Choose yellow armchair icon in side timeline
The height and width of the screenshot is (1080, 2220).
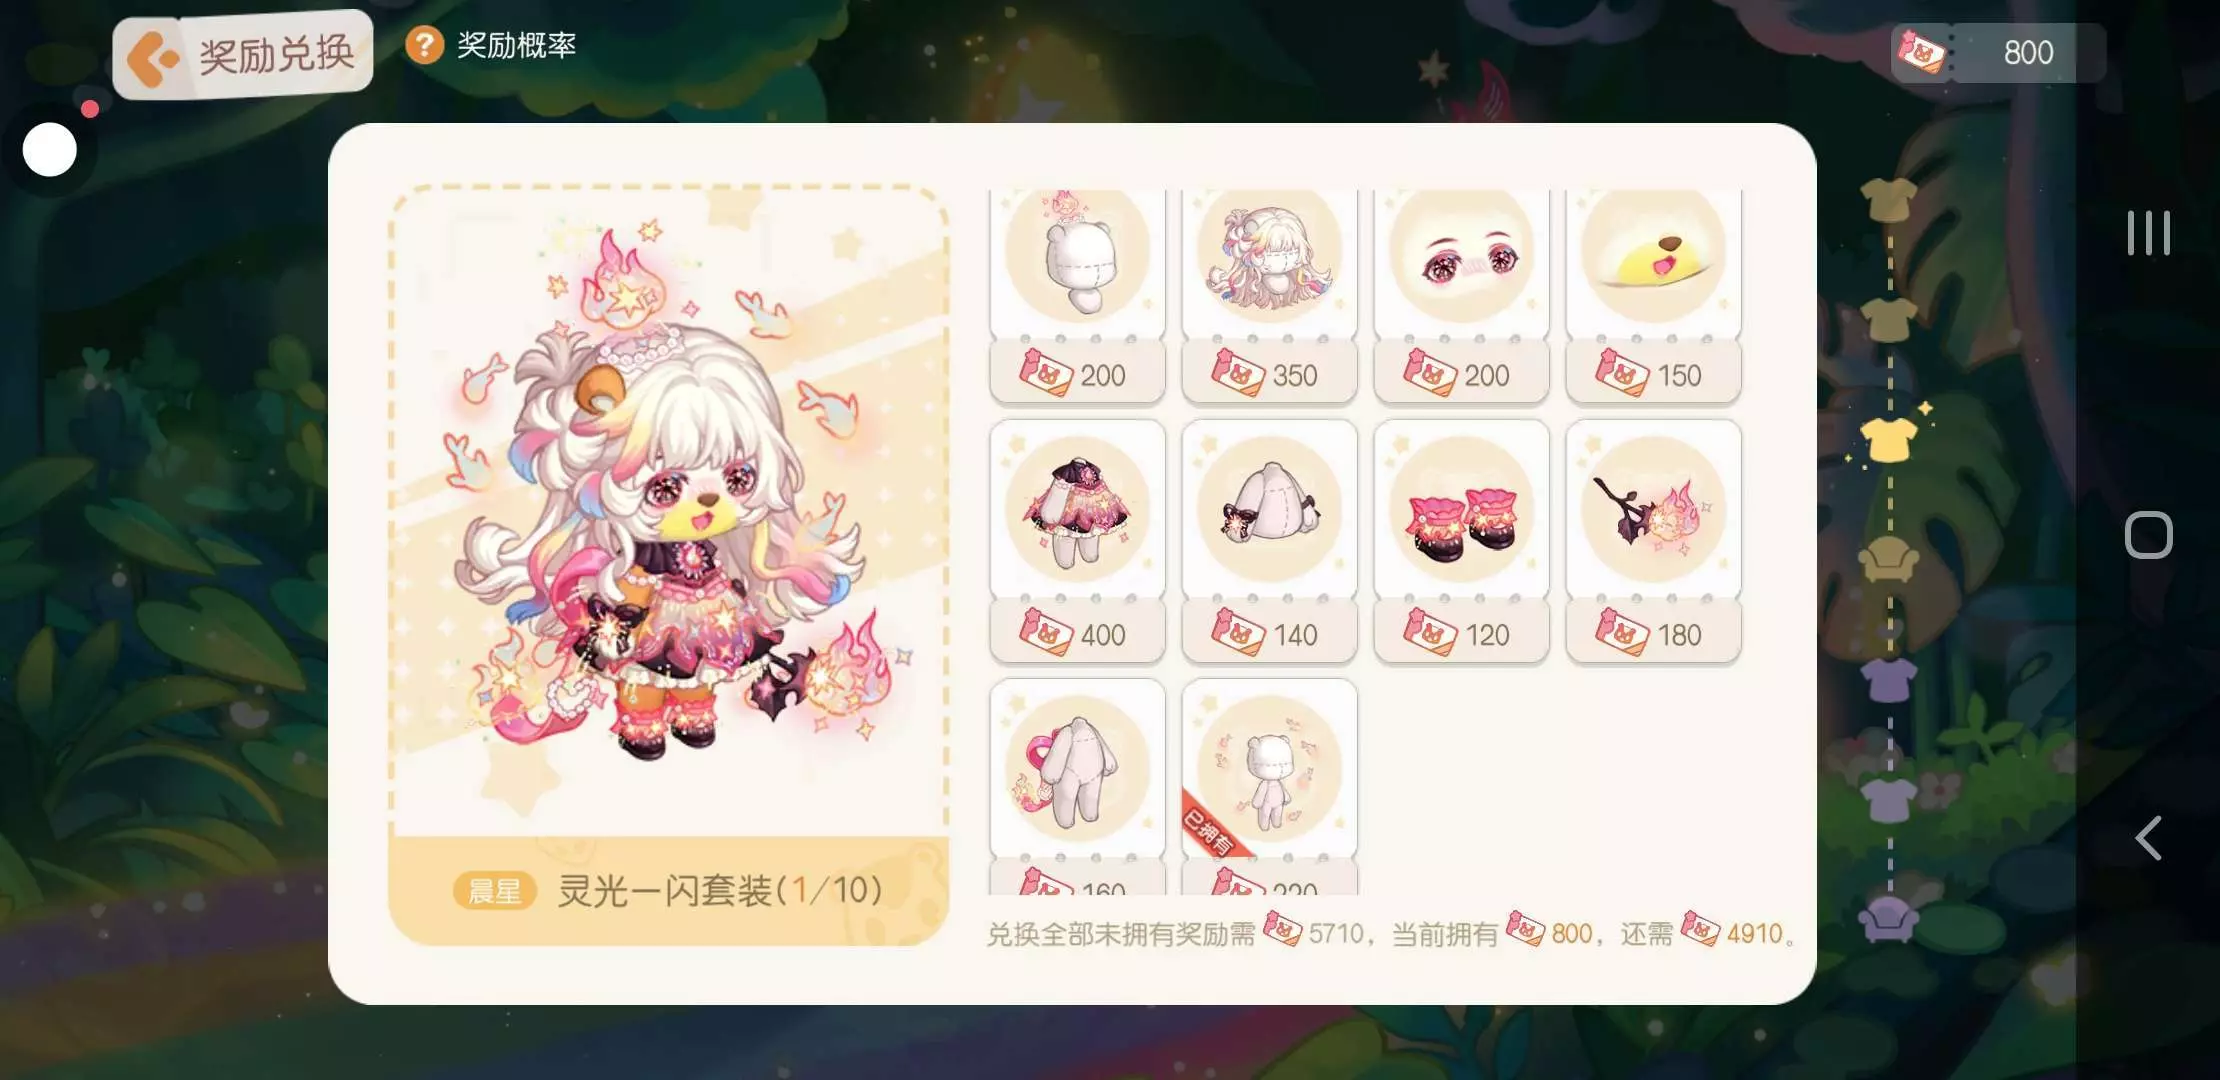[1888, 559]
